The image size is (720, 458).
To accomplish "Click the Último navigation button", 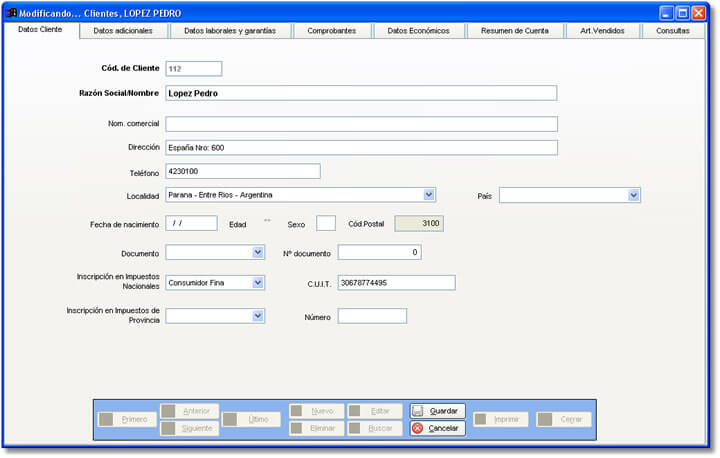I will pos(251,419).
